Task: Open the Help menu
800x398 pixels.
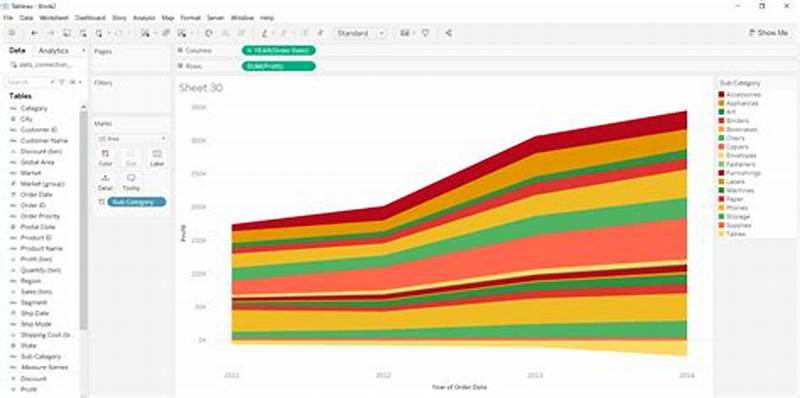Action: [x=267, y=18]
